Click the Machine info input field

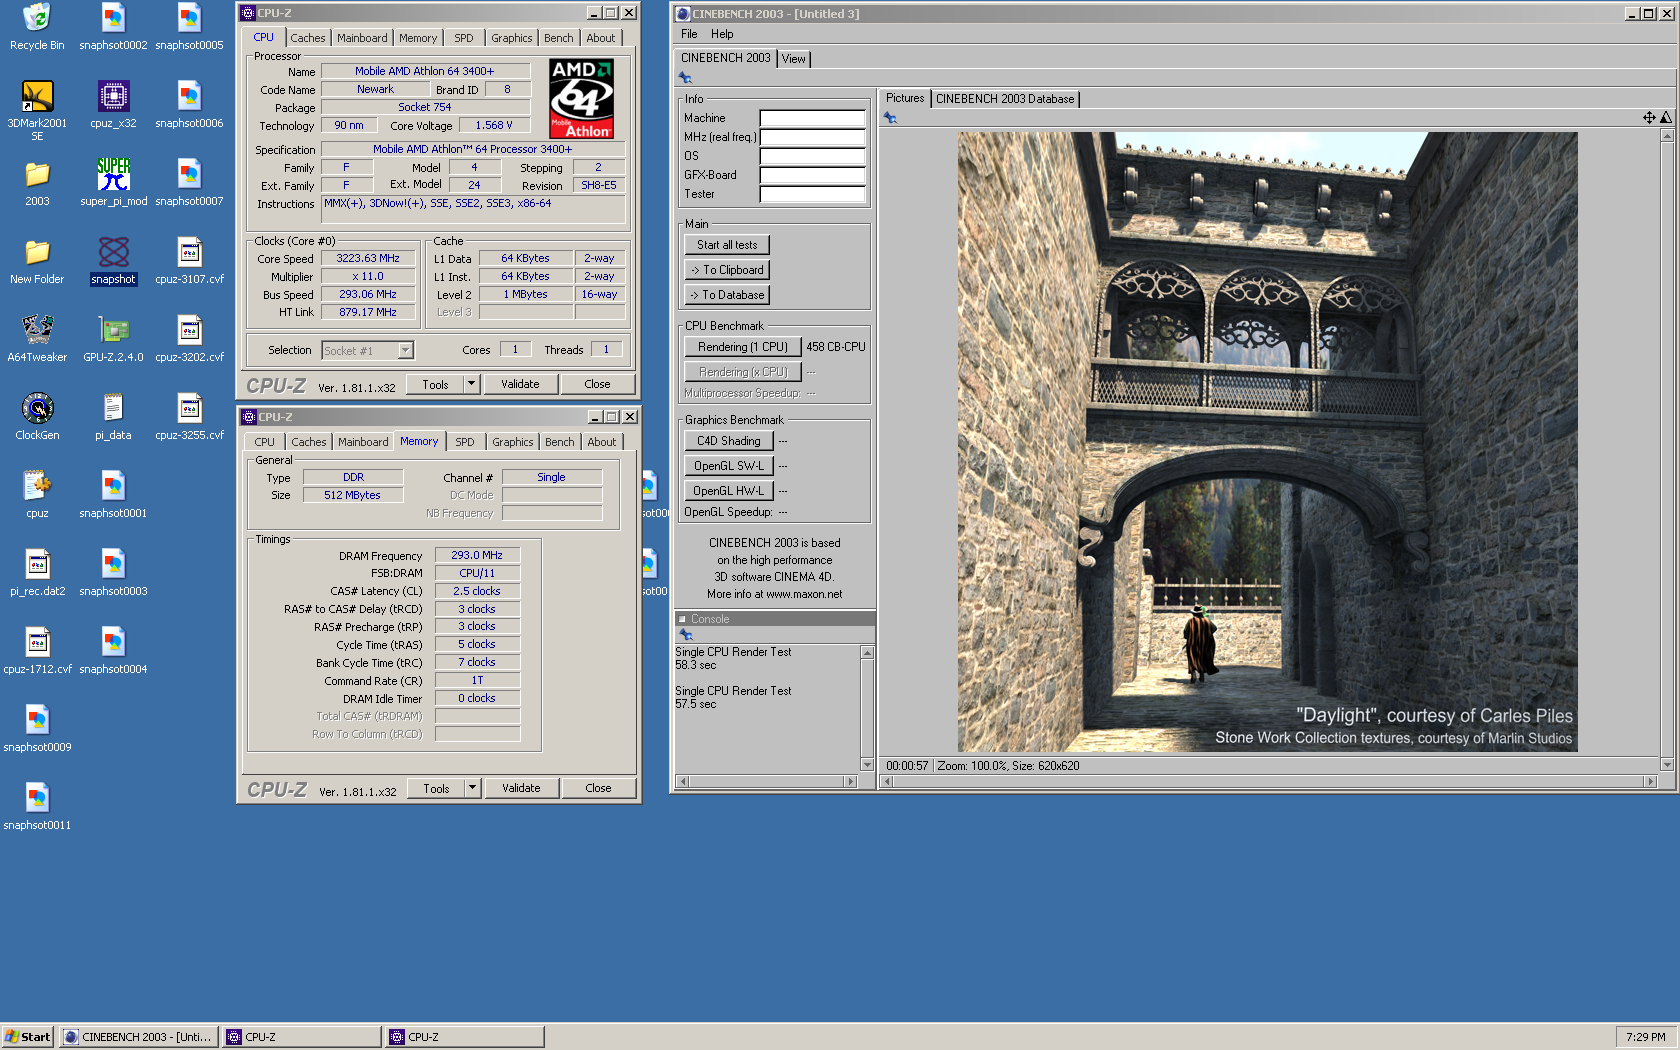tap(812, 118)
